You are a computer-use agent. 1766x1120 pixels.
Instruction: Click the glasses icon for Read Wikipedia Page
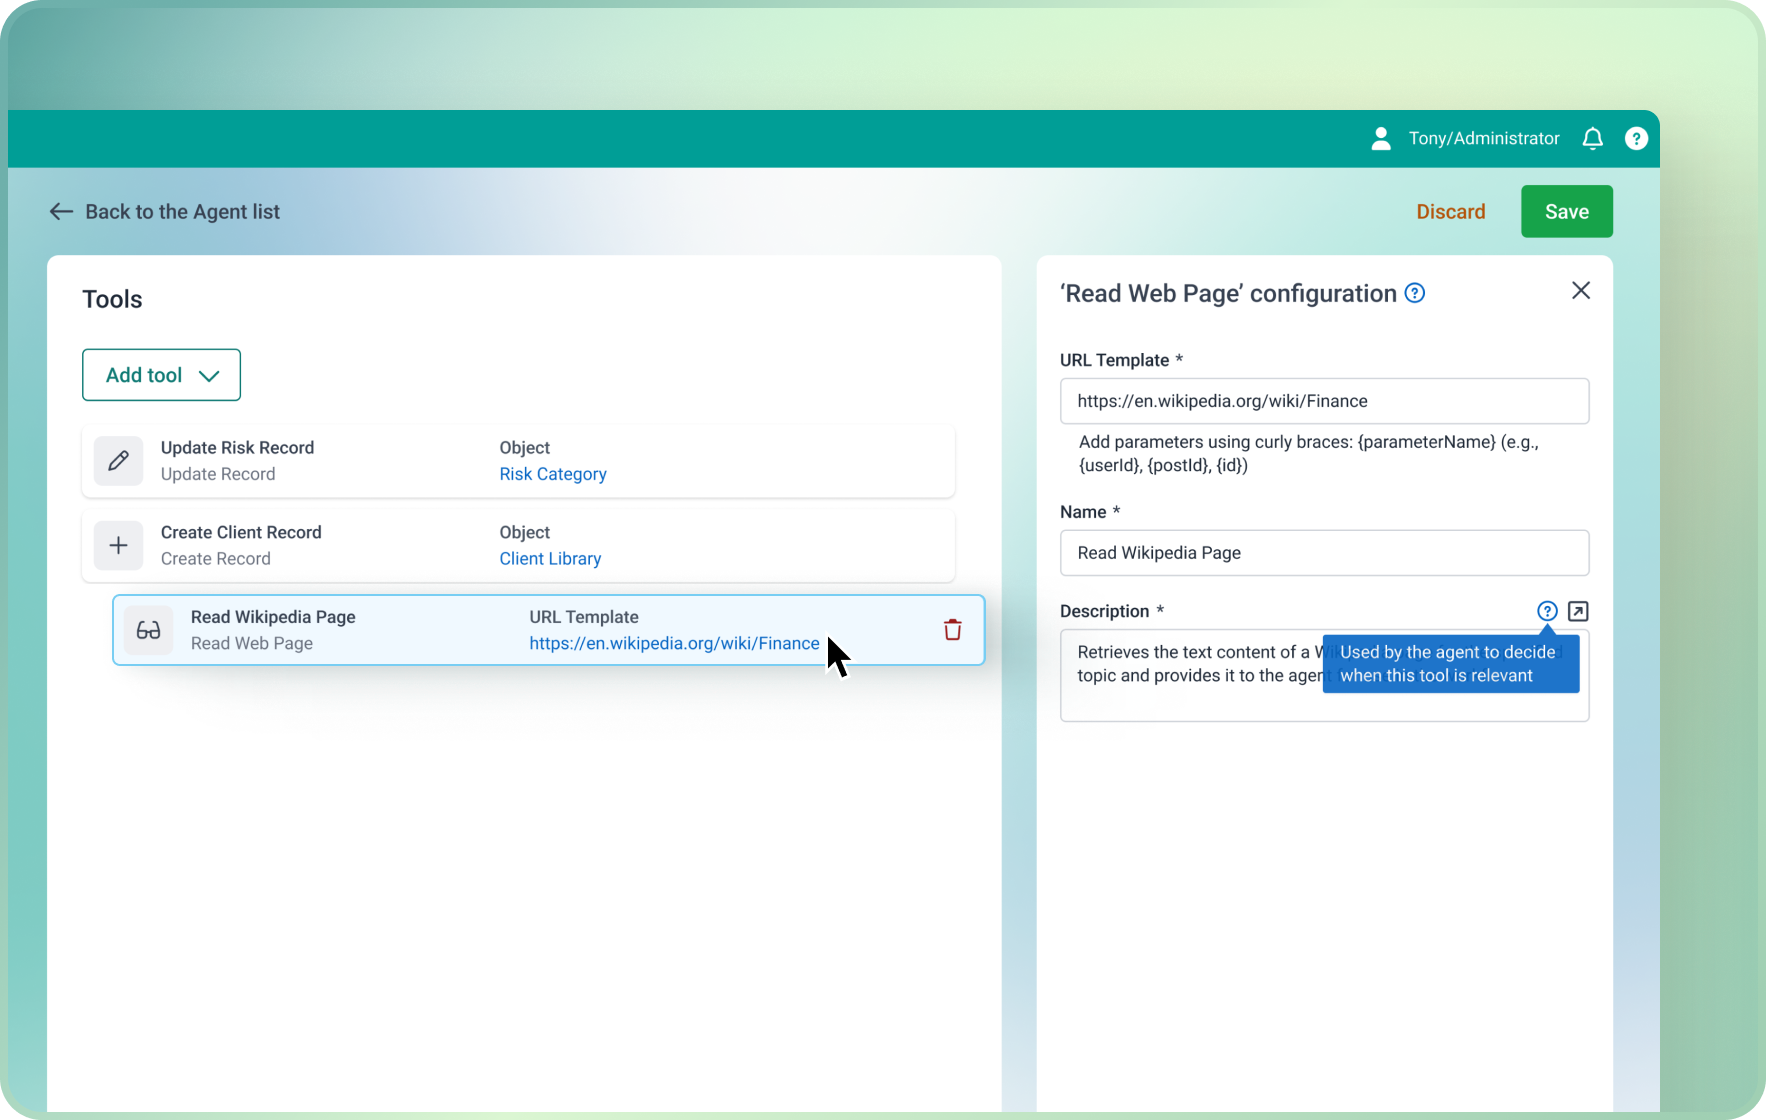click(x=148, y=630)
